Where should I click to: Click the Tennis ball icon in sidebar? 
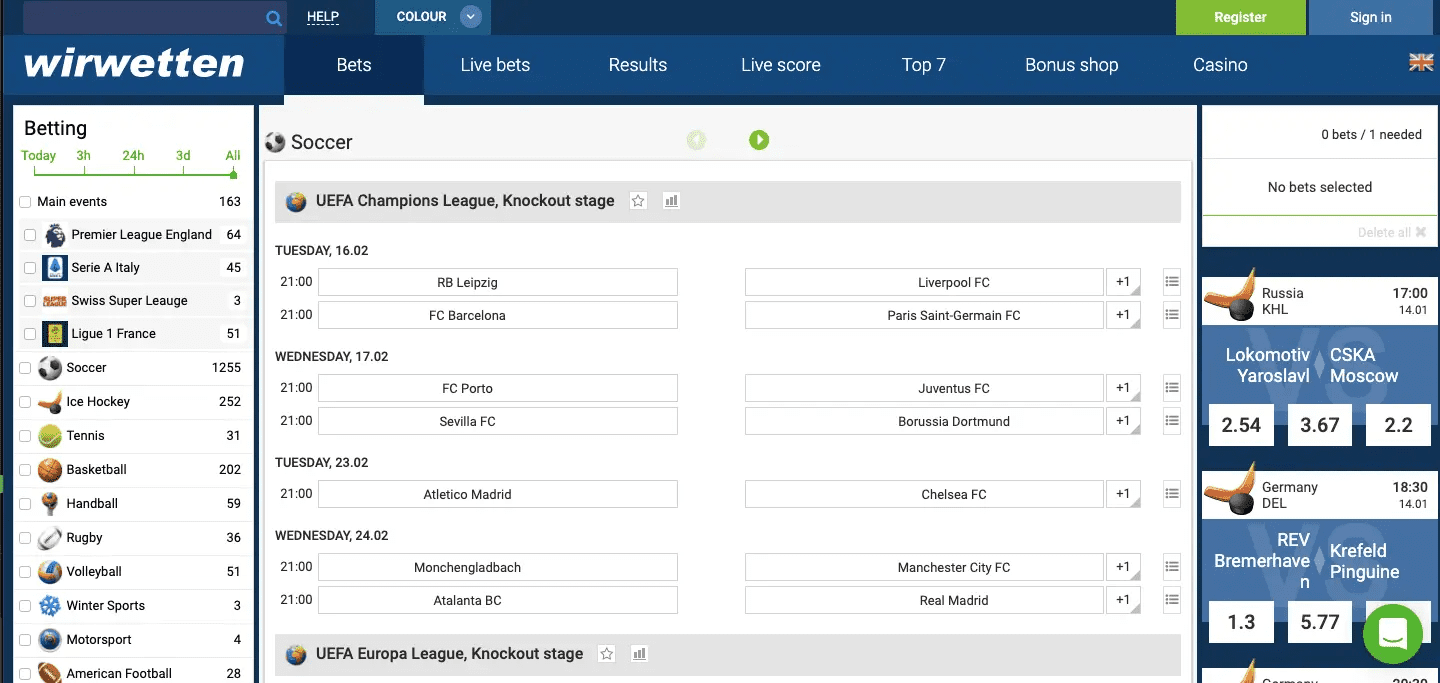coord(50,436)
